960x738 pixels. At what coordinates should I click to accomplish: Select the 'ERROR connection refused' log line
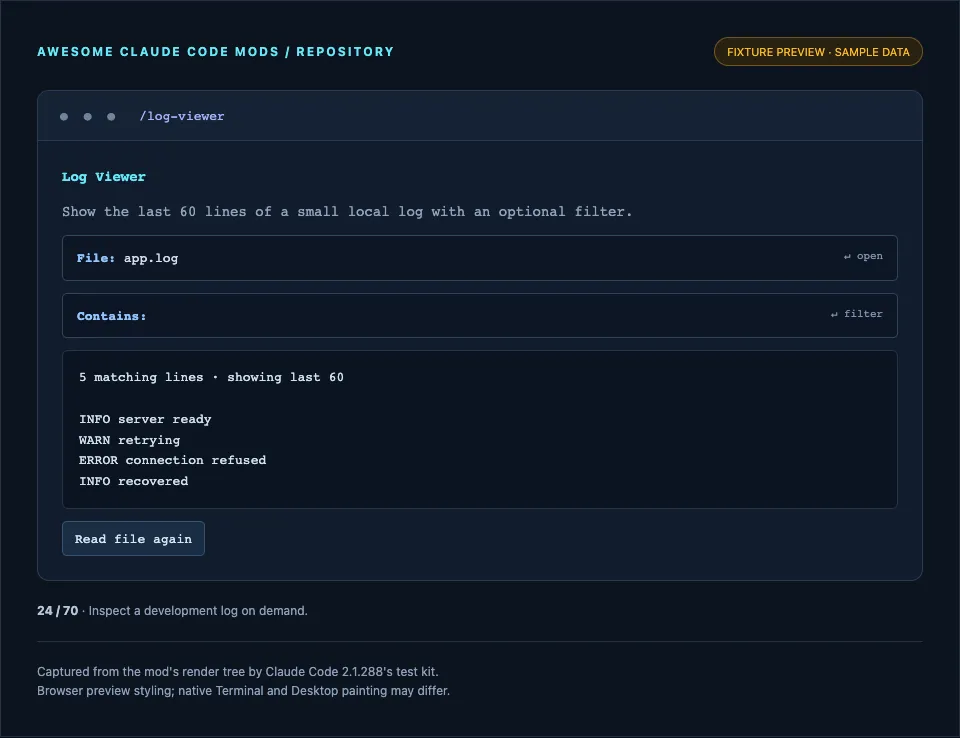tap(173, 460)
